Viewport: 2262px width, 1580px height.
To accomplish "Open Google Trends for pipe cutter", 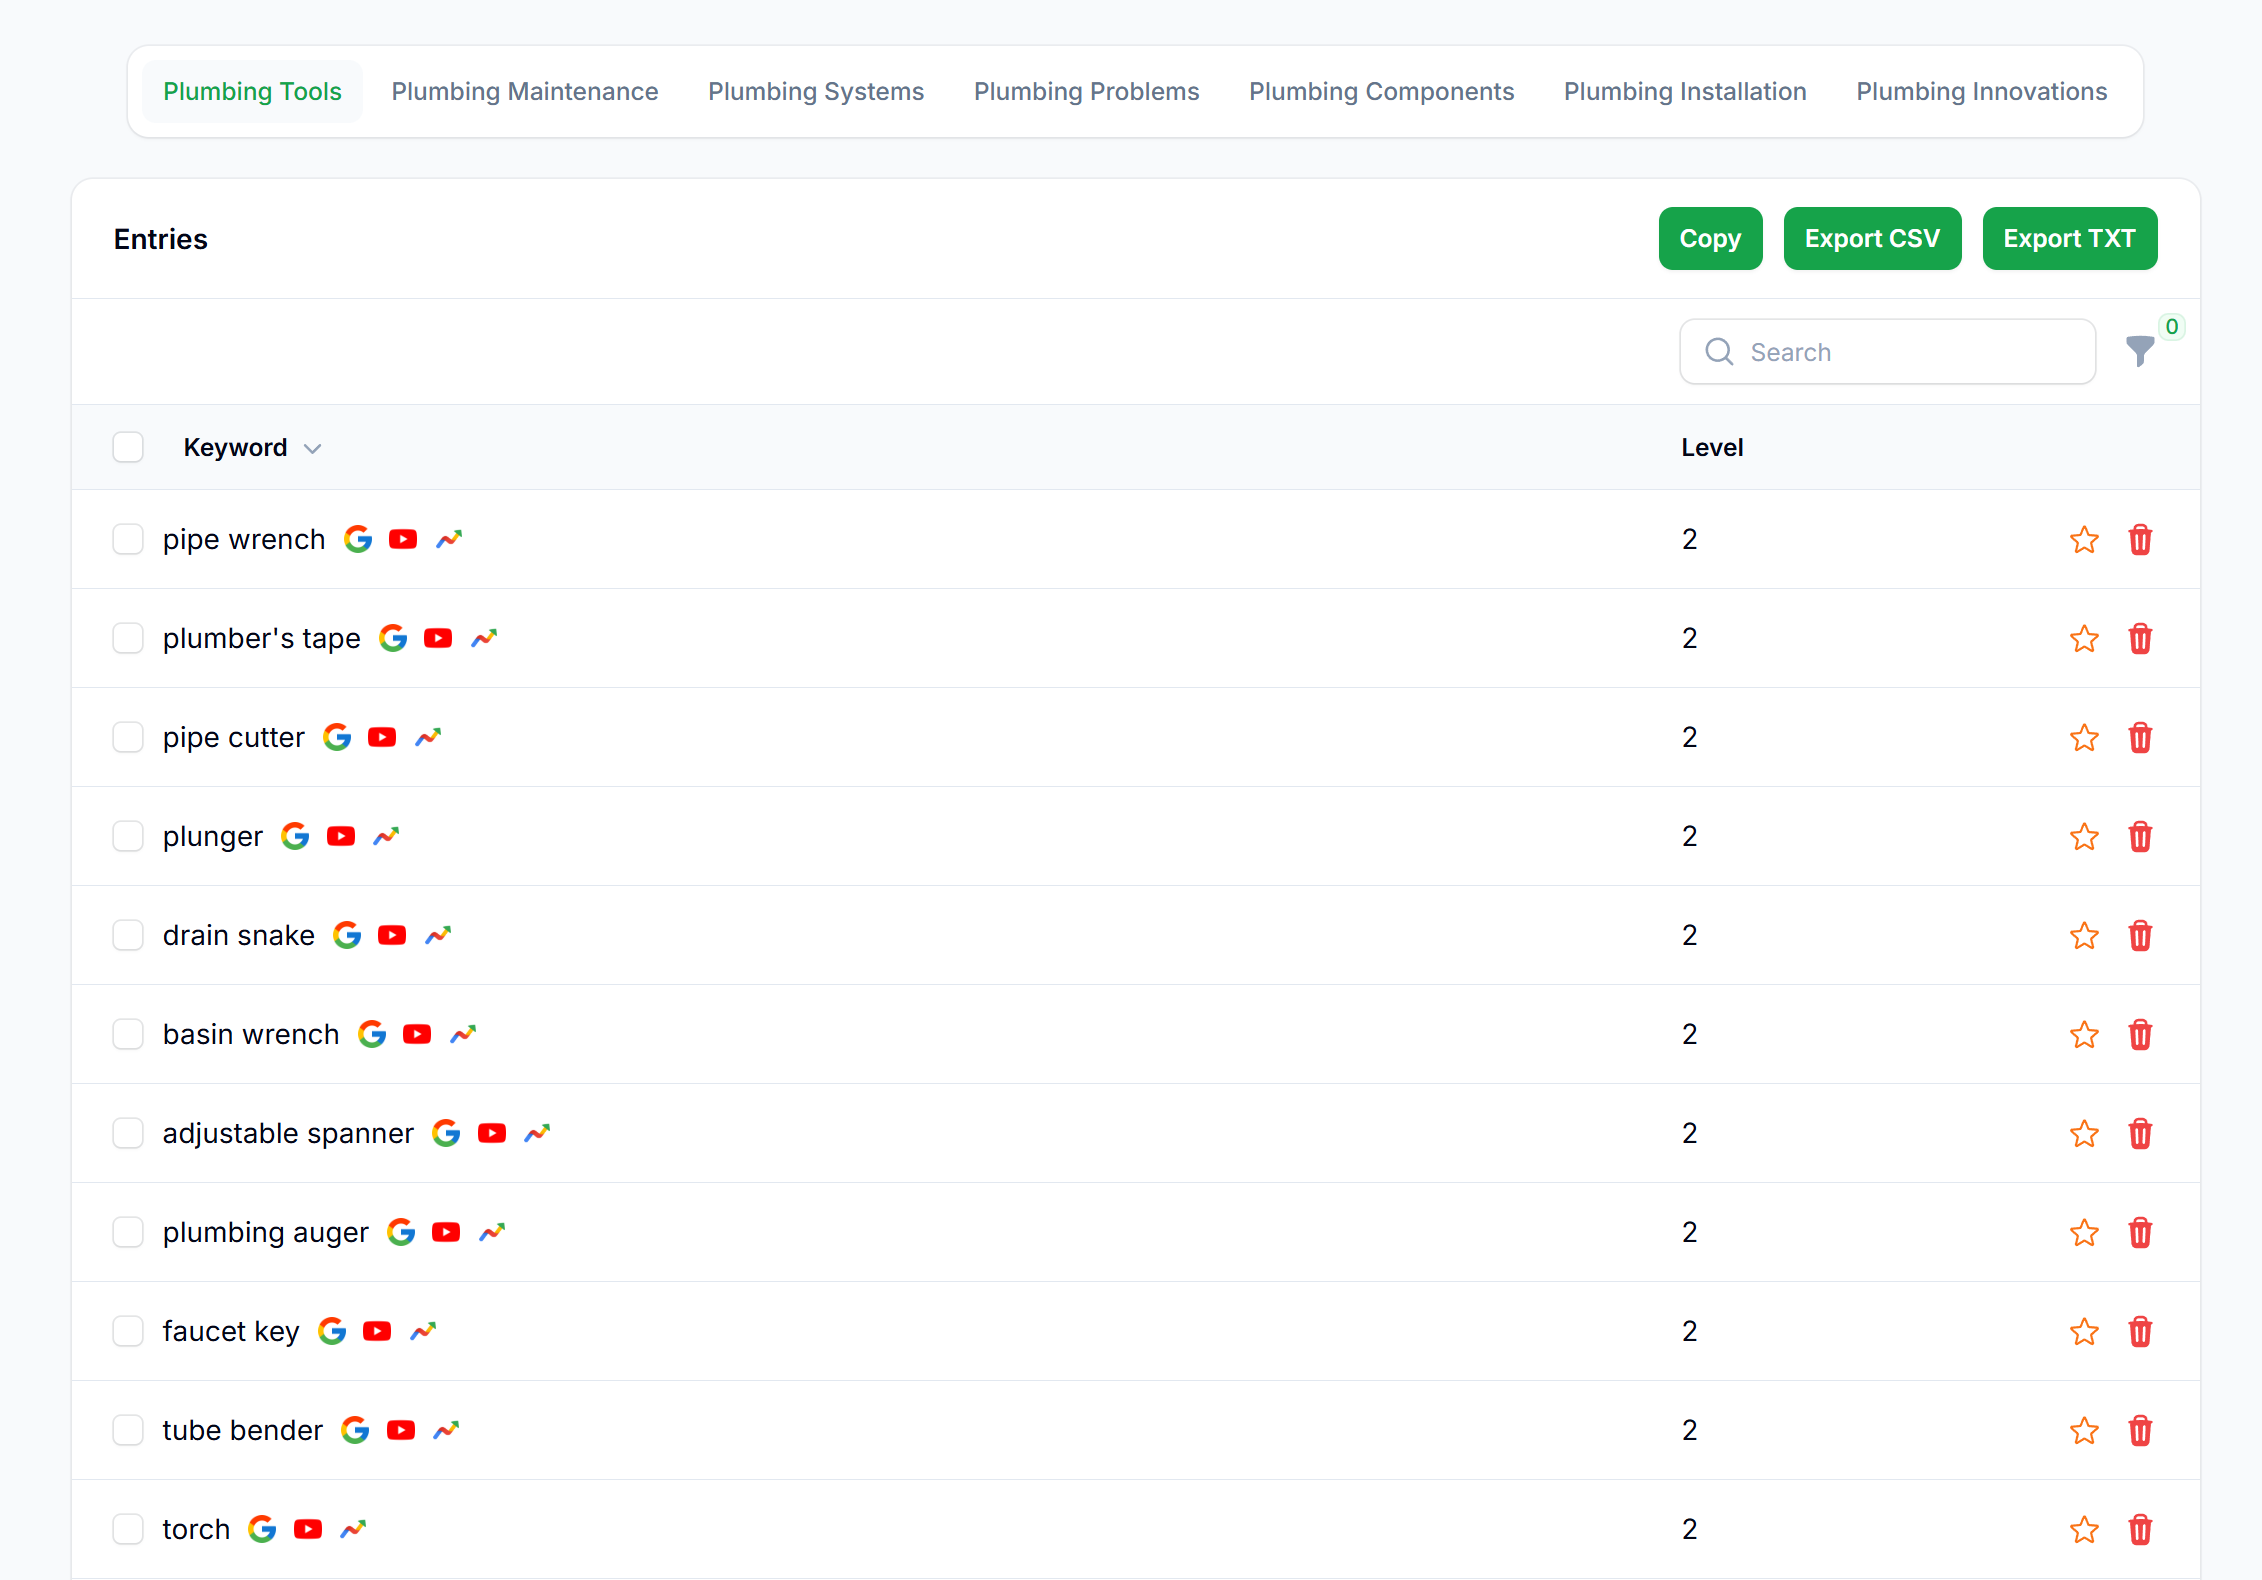I will (428, 737).
